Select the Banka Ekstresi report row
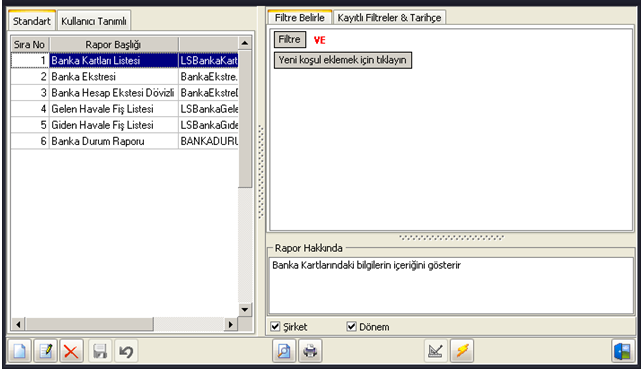Screen dimensions: 643x372 pos(124,77)
